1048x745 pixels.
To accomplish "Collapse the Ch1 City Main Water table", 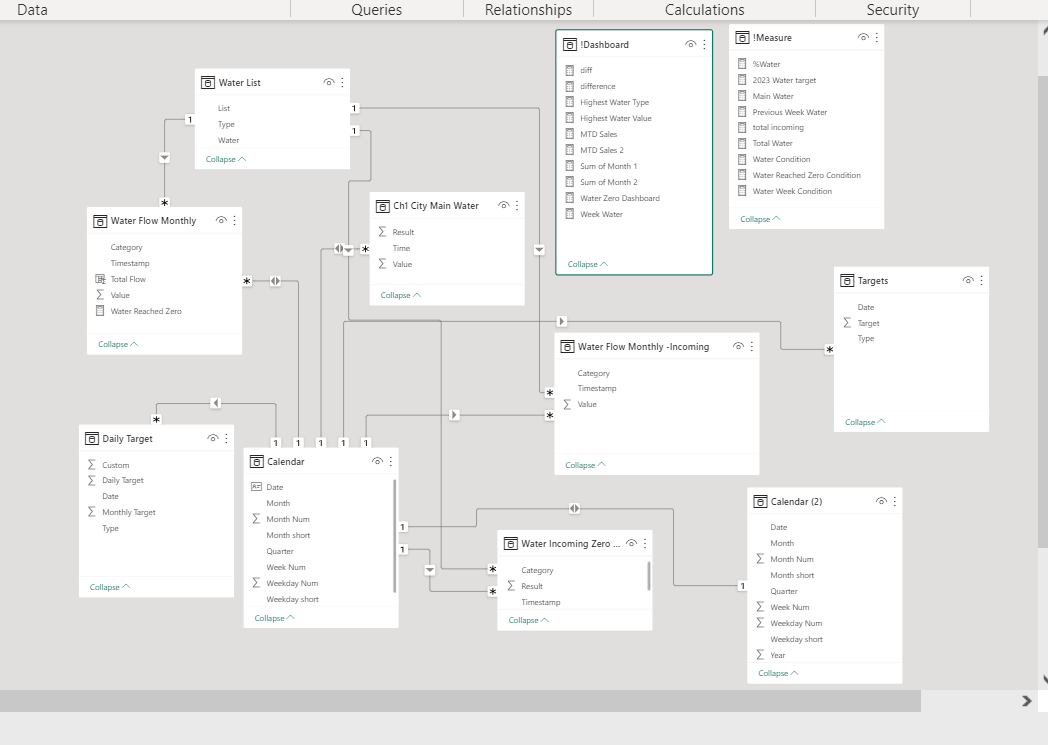I will 400,295.
